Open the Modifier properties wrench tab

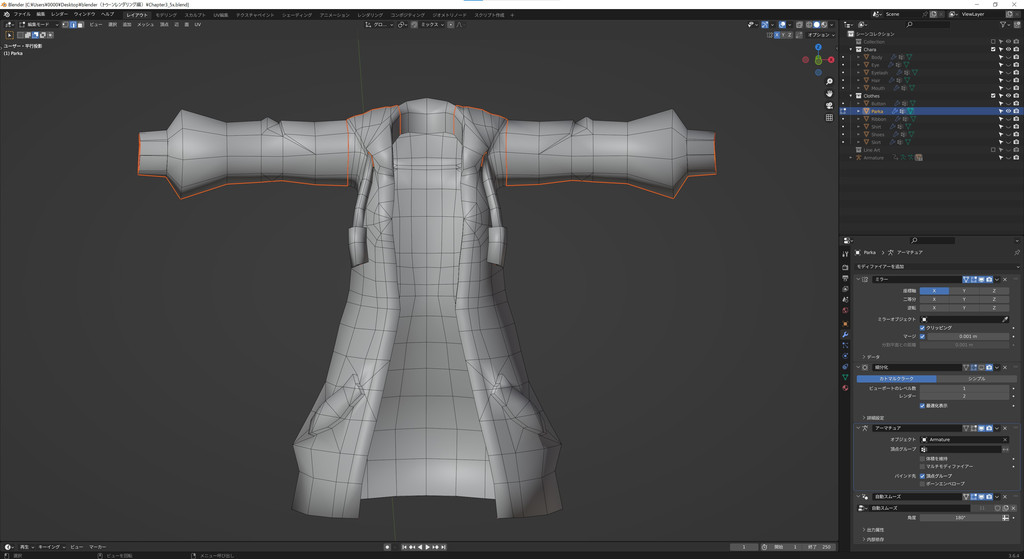point(845,334)
